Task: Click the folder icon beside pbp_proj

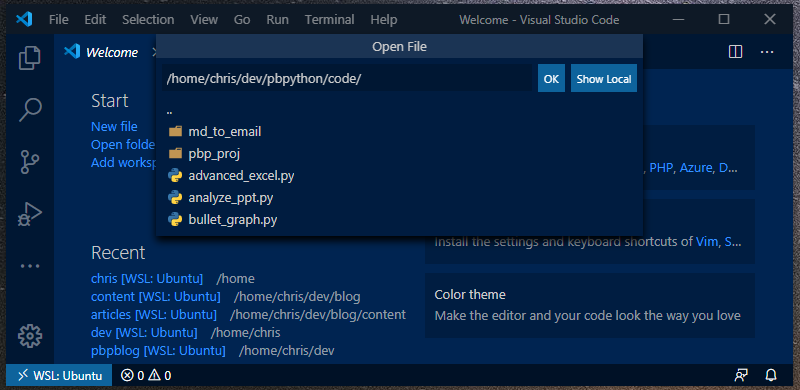Action: point(175,154)
